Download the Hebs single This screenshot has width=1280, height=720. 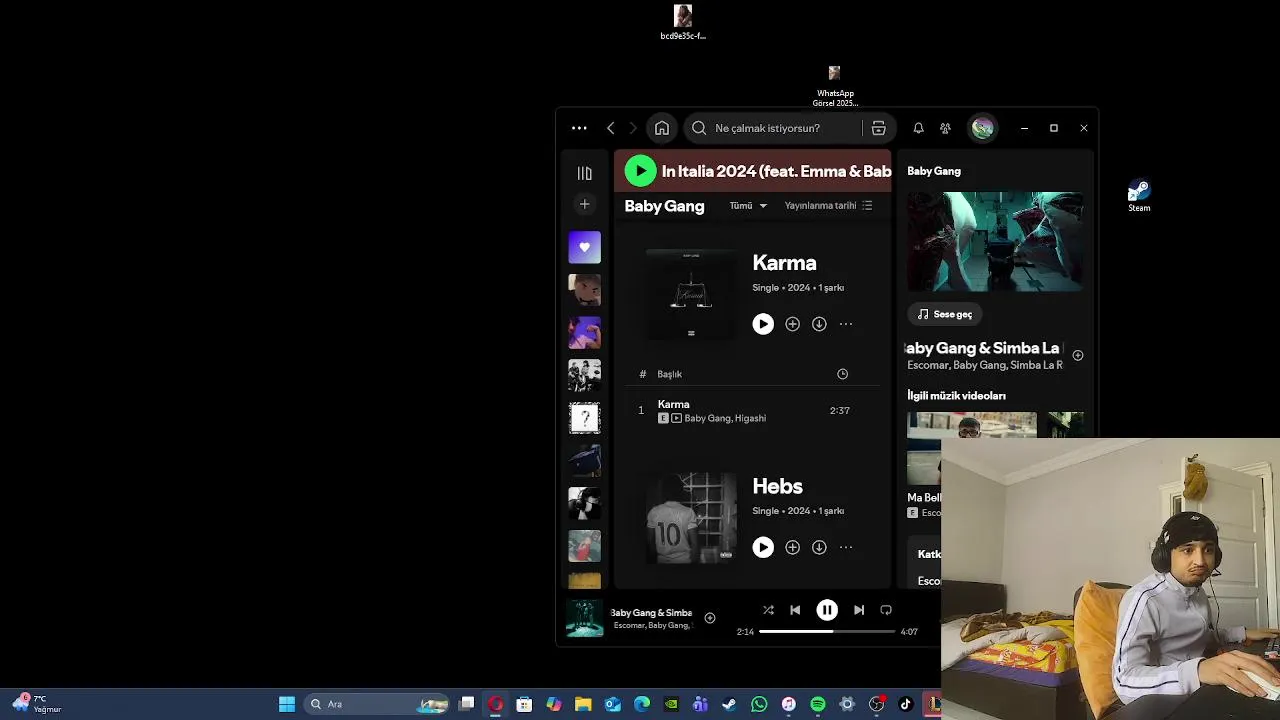(819, 547)
